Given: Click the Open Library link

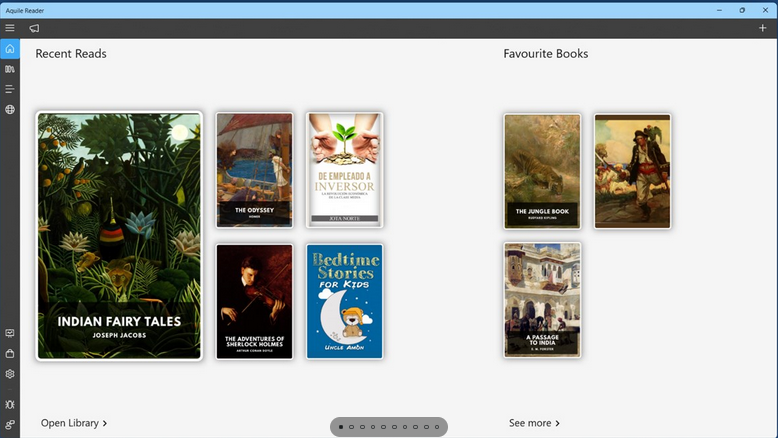Looking at the screenshot, I should [x=74, y=423].
